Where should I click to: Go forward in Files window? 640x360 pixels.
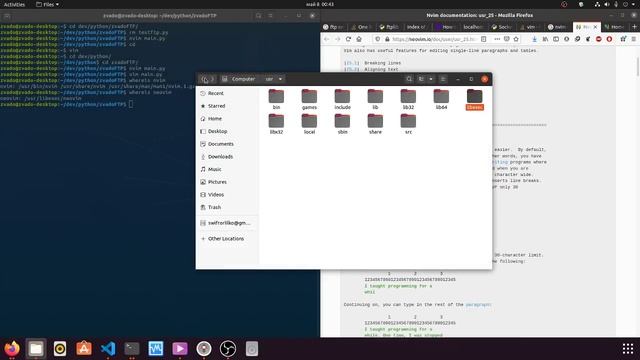[x=213, y=79]
